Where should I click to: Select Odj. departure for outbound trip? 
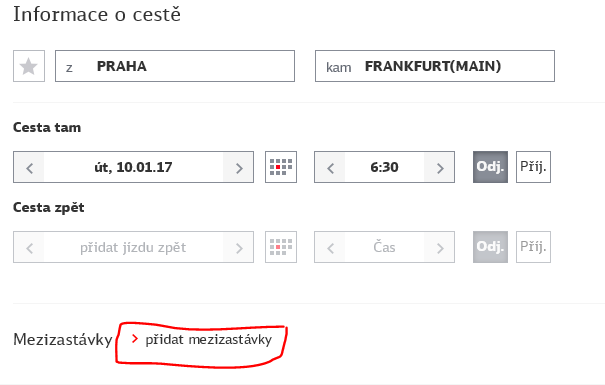490,167
